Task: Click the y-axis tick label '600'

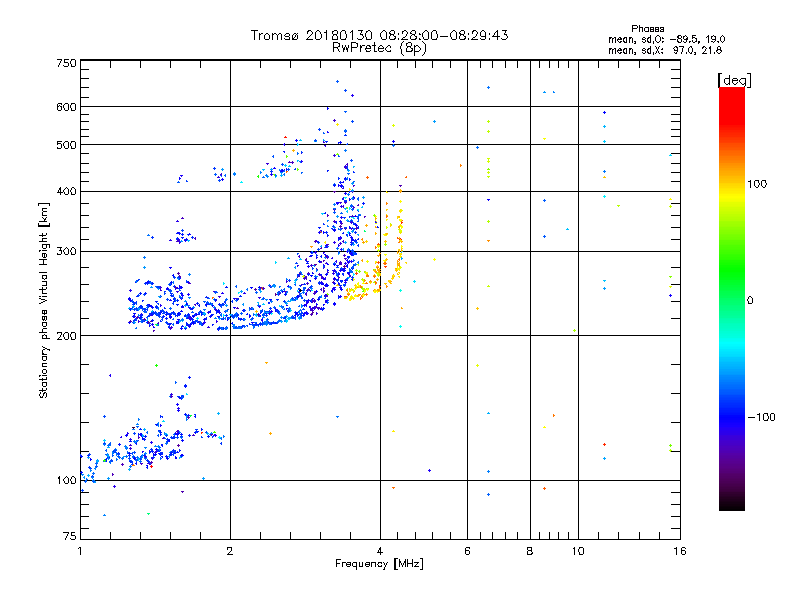Action: pyautogui.click(x=66, y=107)
